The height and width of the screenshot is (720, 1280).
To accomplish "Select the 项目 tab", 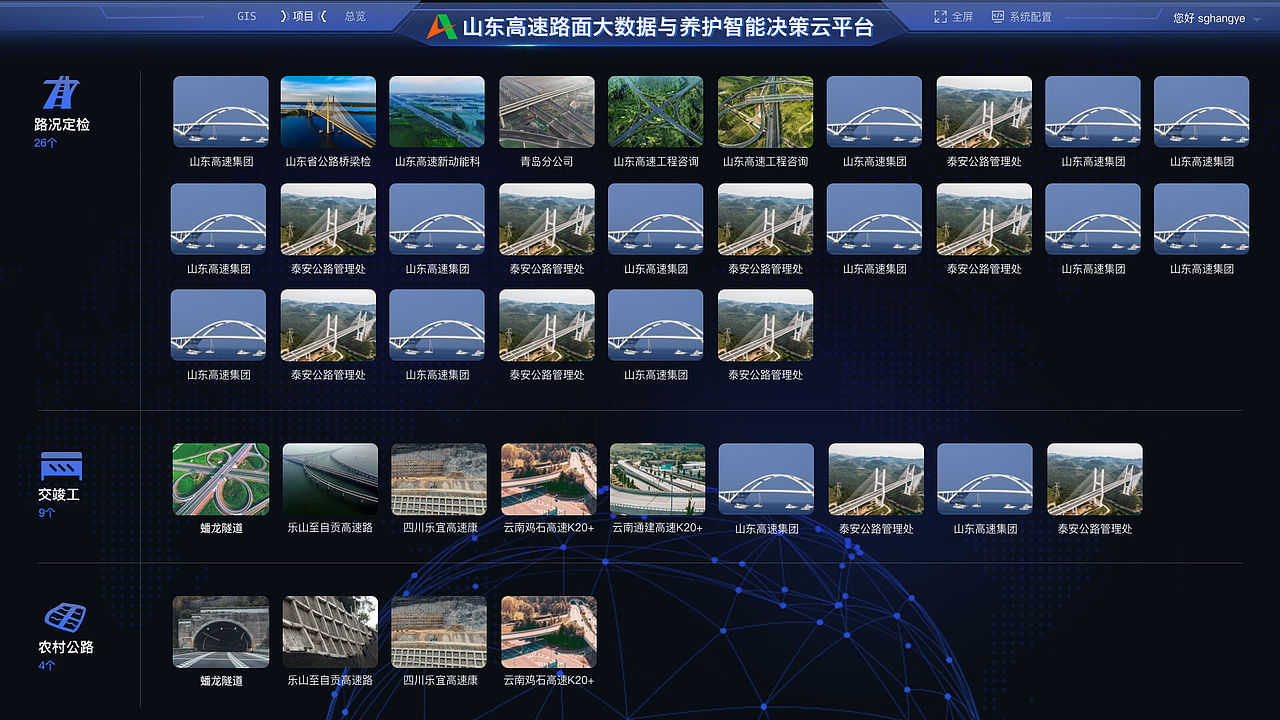I will pyautogui.click(x=303, y=17).
